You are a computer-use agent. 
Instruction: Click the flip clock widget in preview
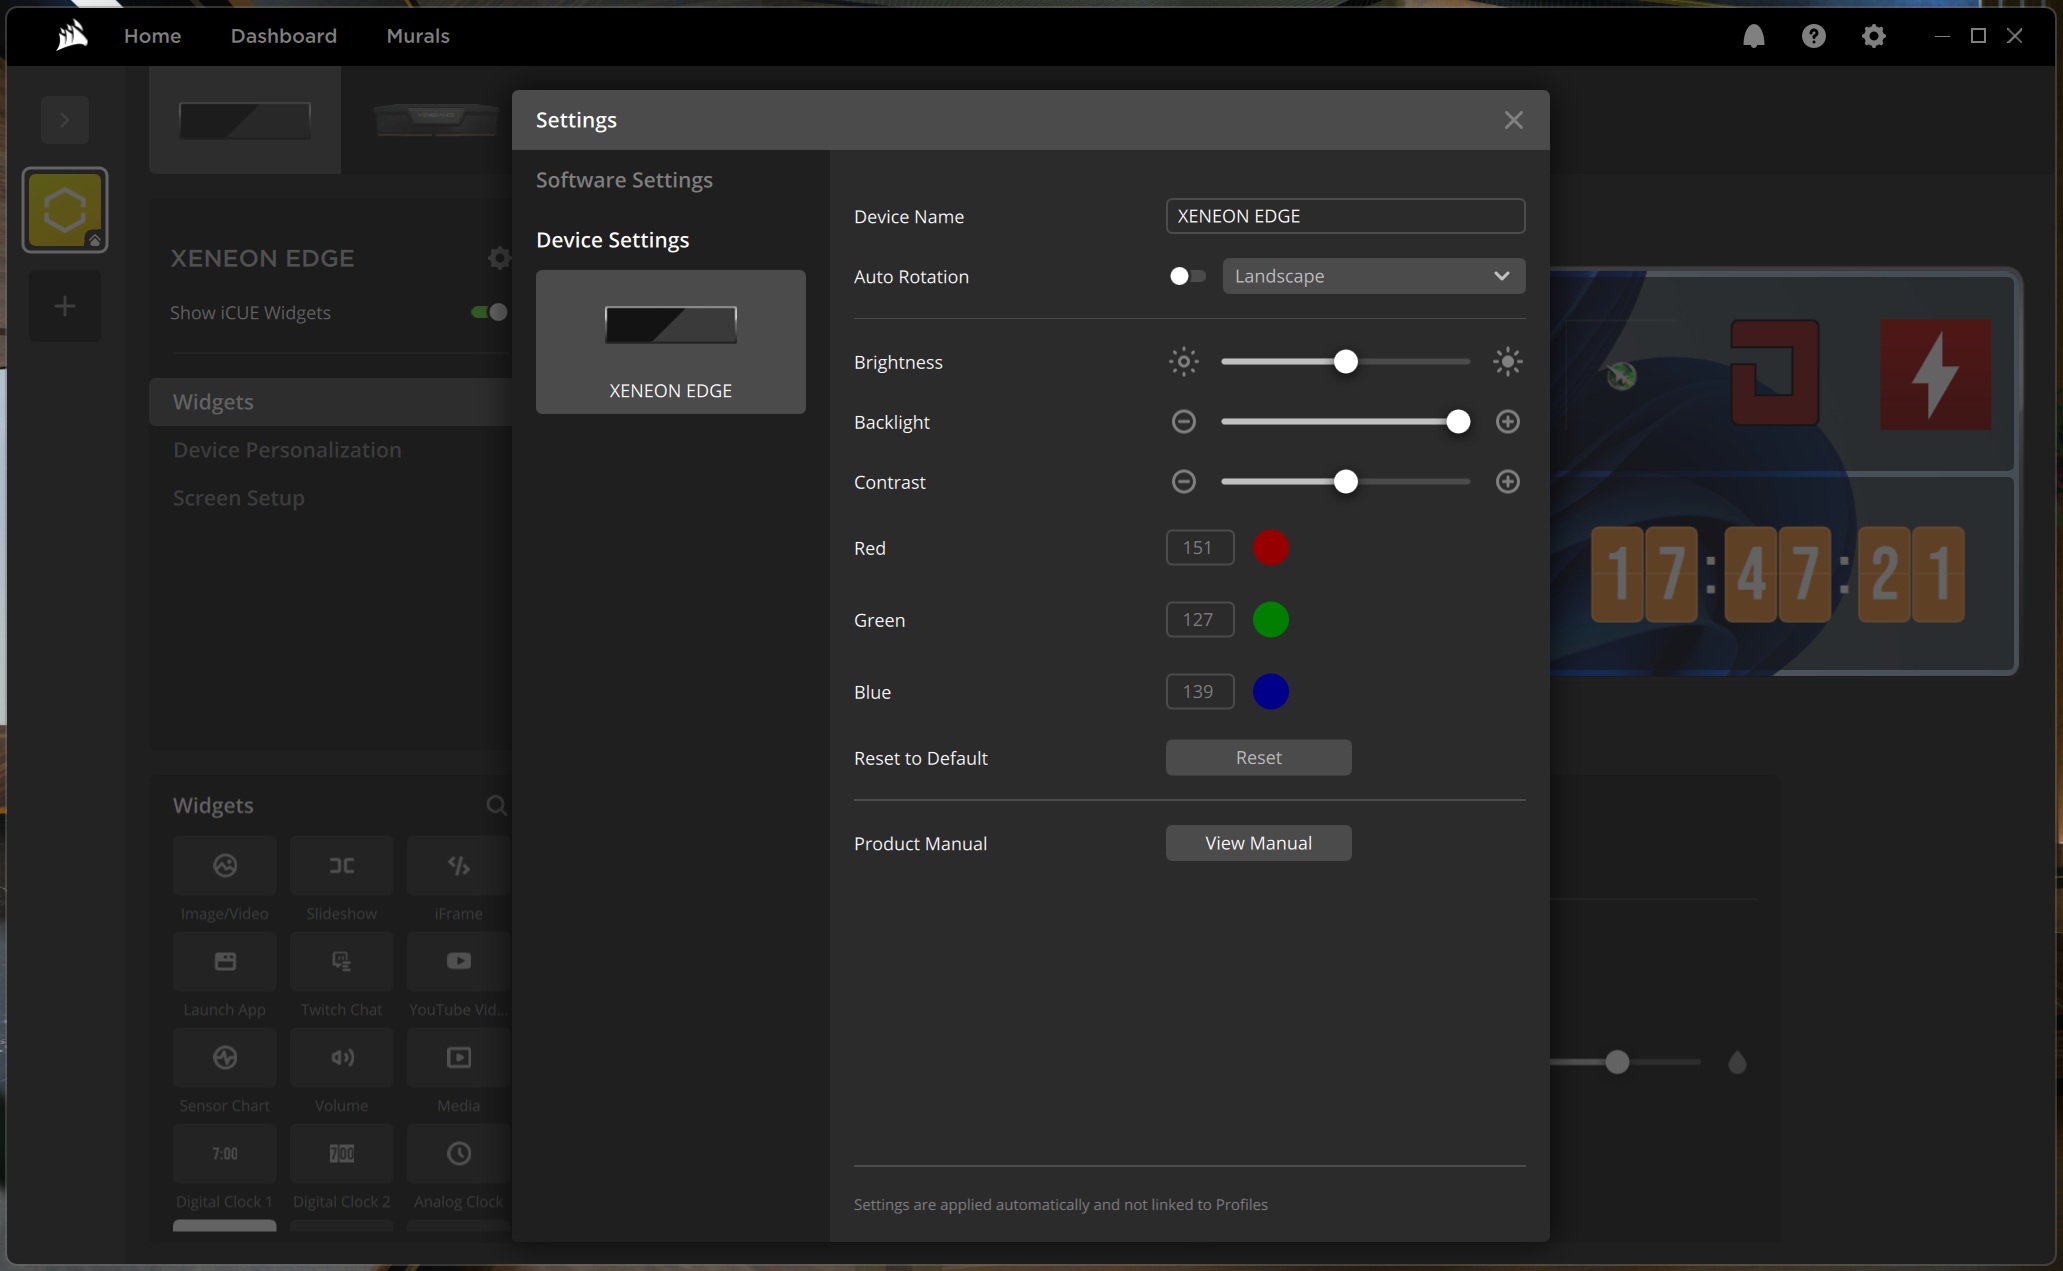coord(1777,575)
